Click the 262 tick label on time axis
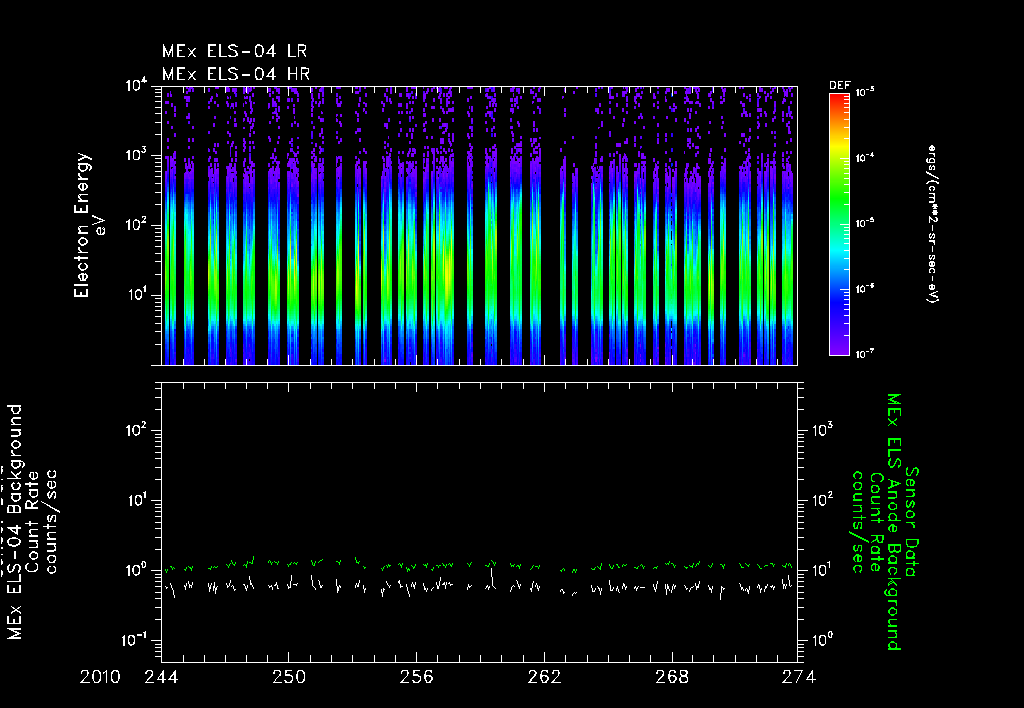 544,677
